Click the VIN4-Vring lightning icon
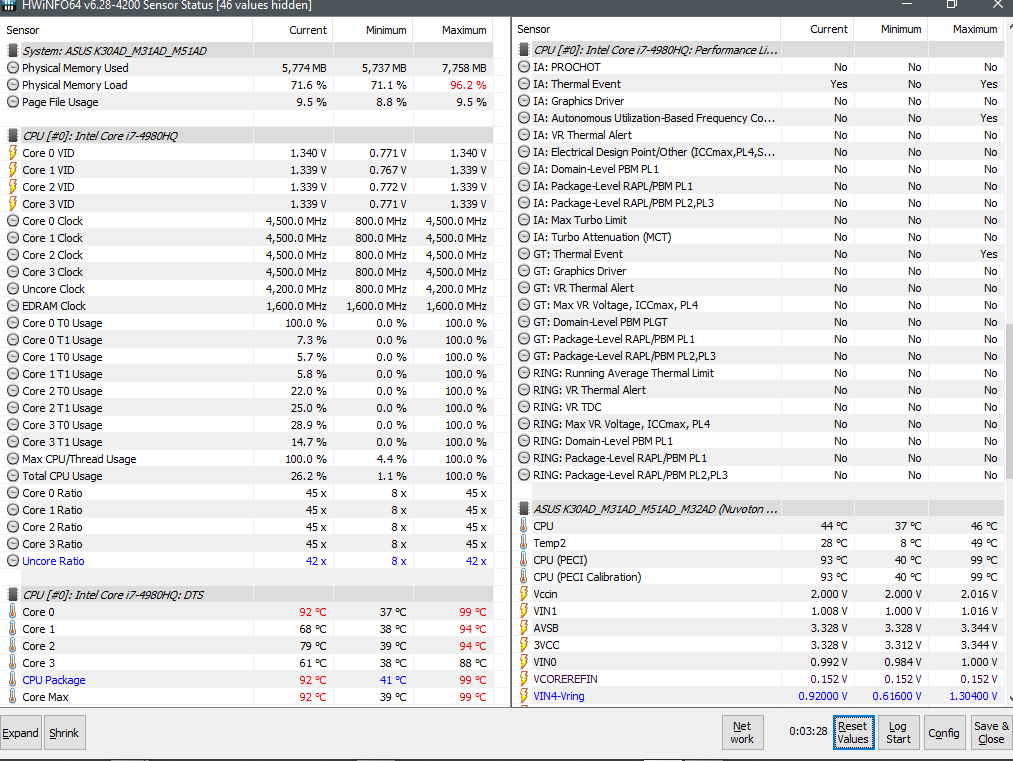This screenshot has height=761, width=1013. pyautogui.click(x=524, y=696)
